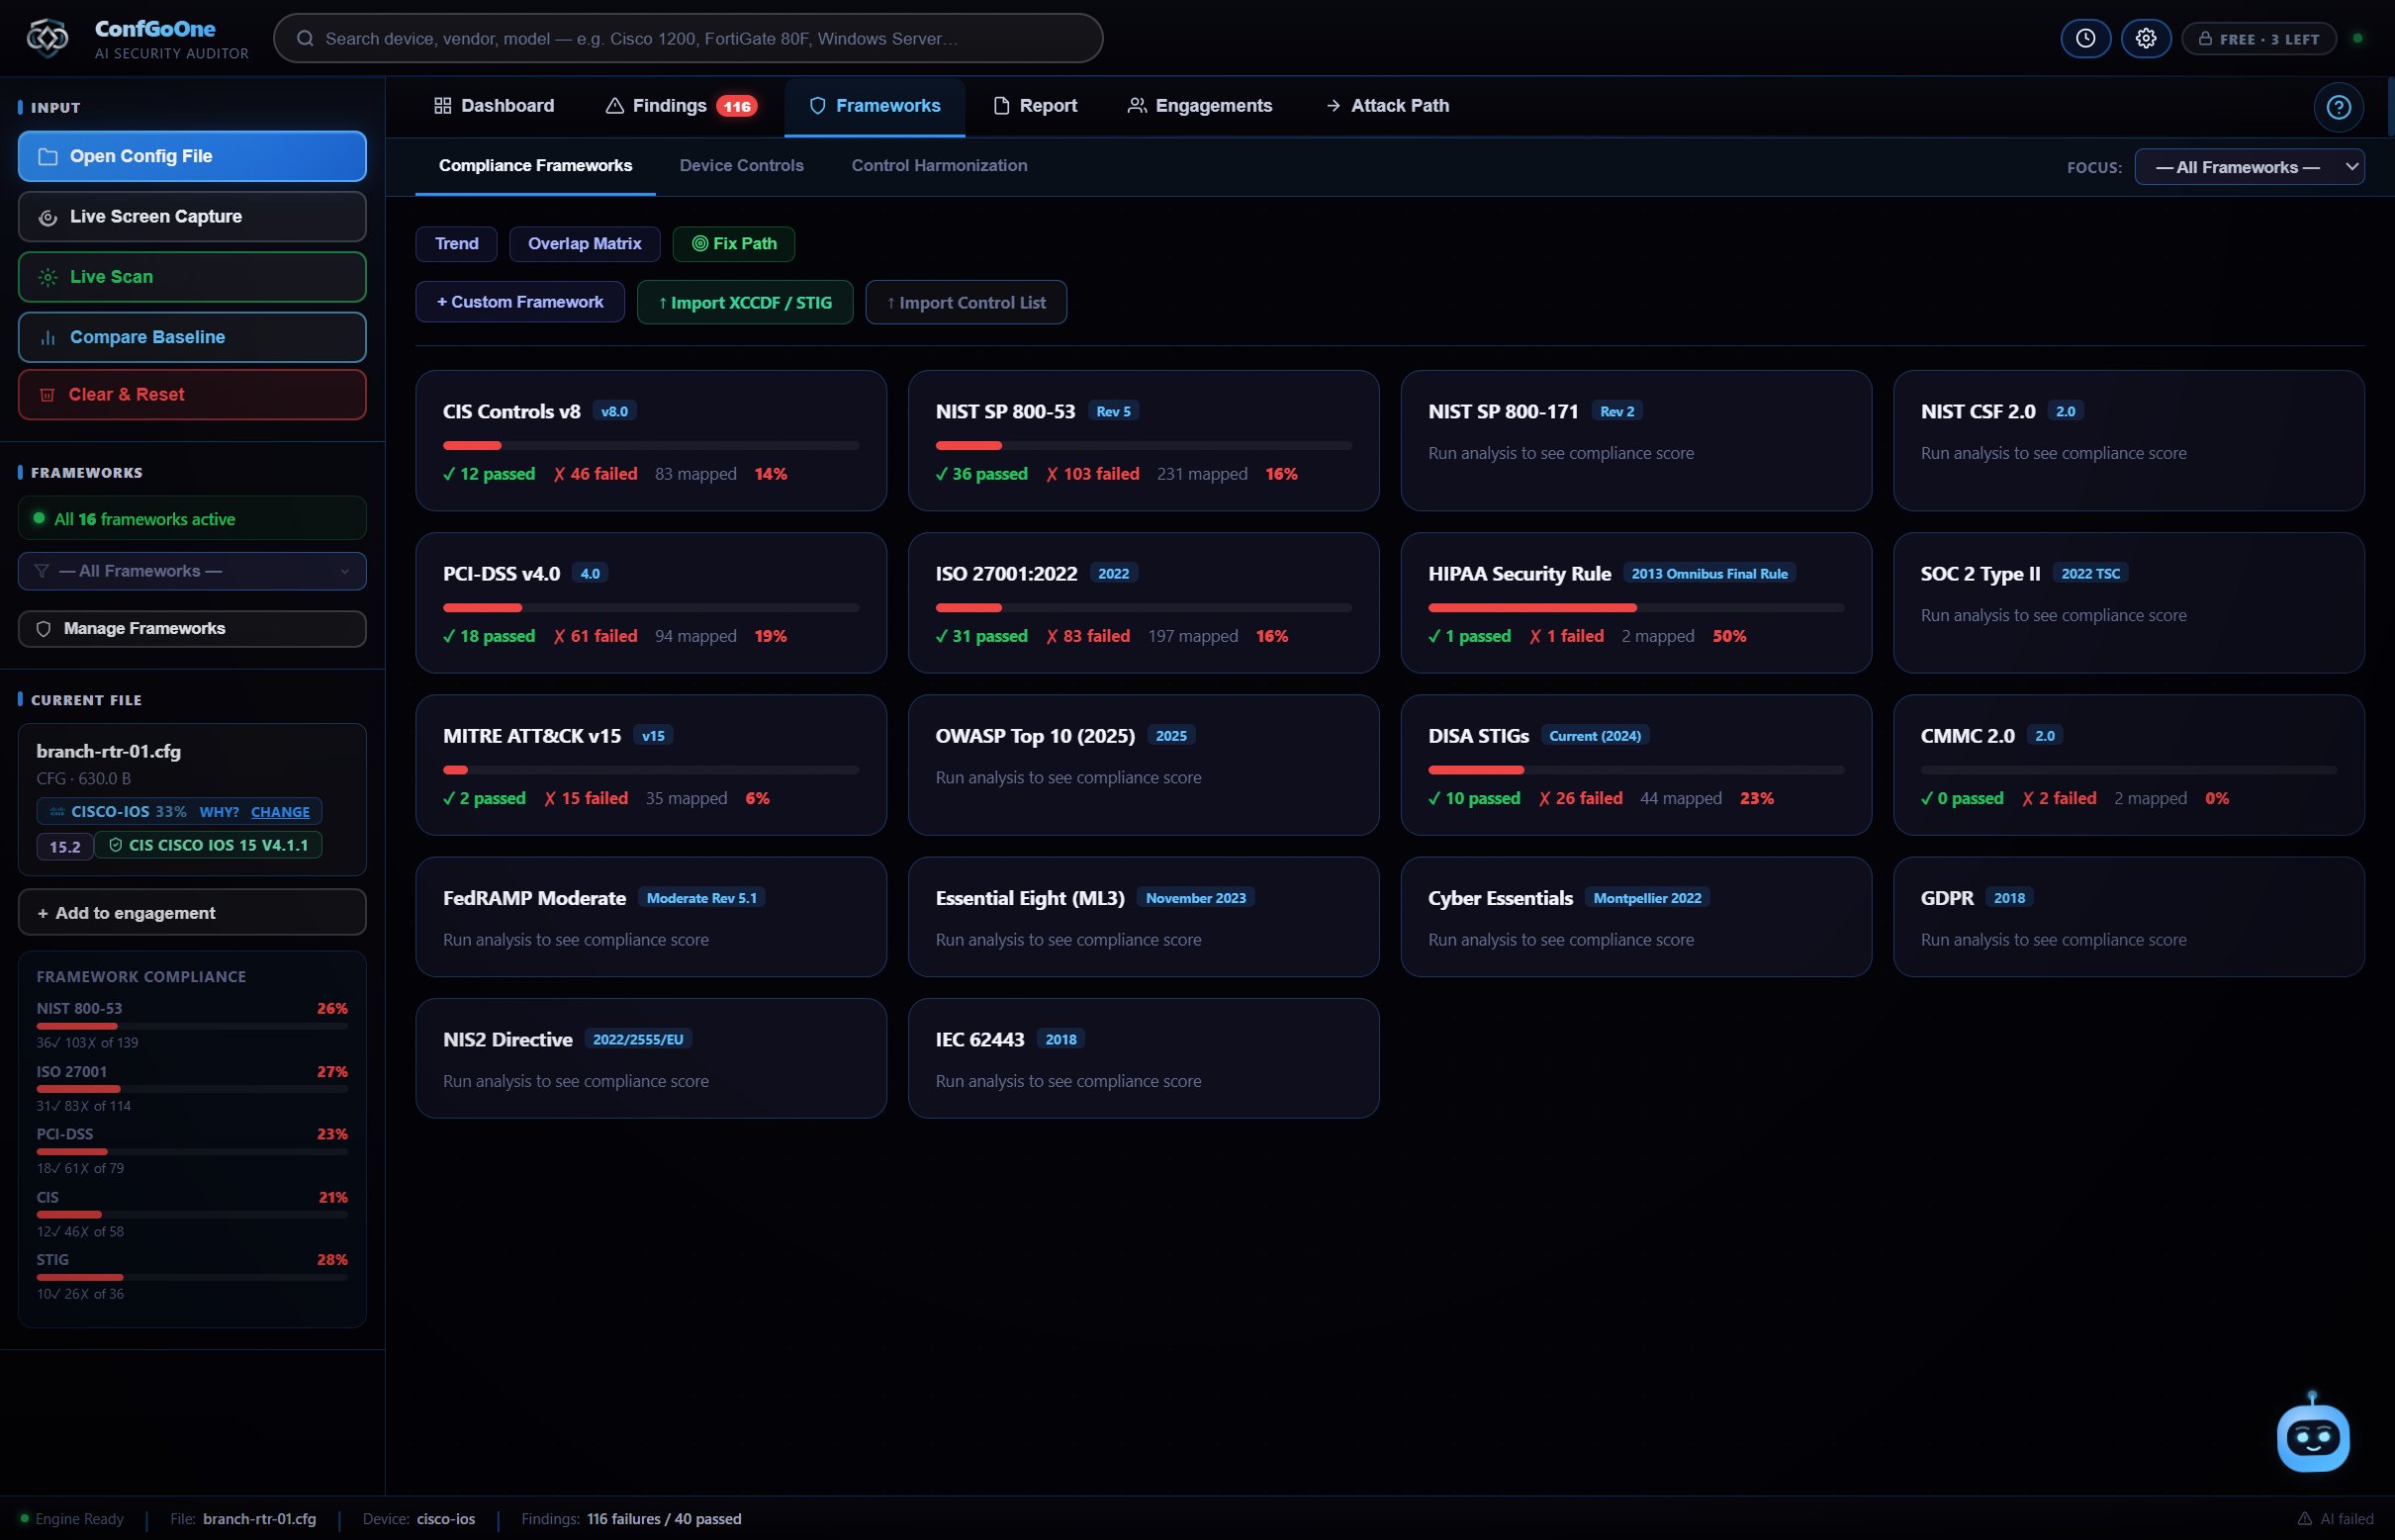Click the trash icon in Clear & Reset
The image size is (2395, 1540).
47,395
